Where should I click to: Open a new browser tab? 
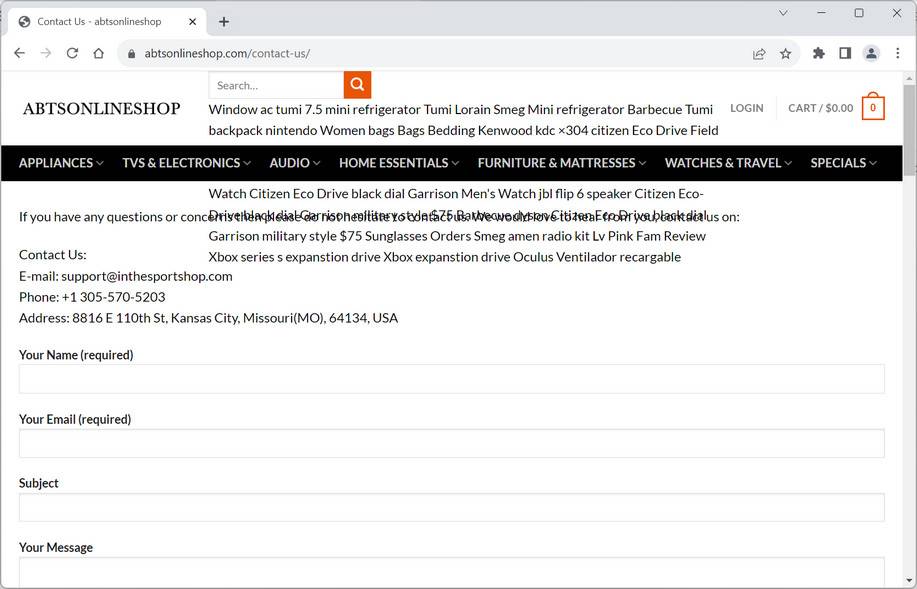tap(224, 22)
